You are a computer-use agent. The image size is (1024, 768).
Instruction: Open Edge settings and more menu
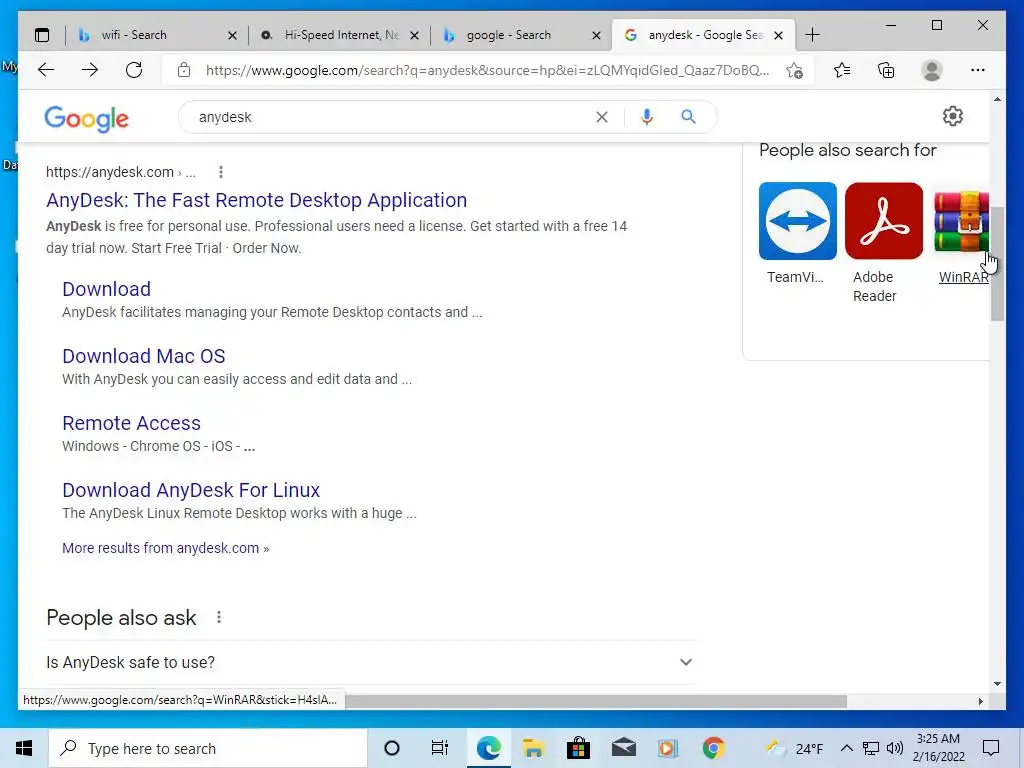pos(978,70)
